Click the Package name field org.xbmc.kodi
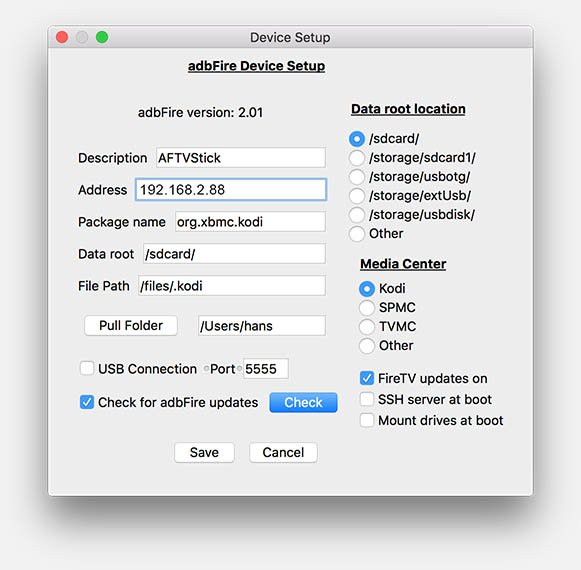 click(250, 222)
